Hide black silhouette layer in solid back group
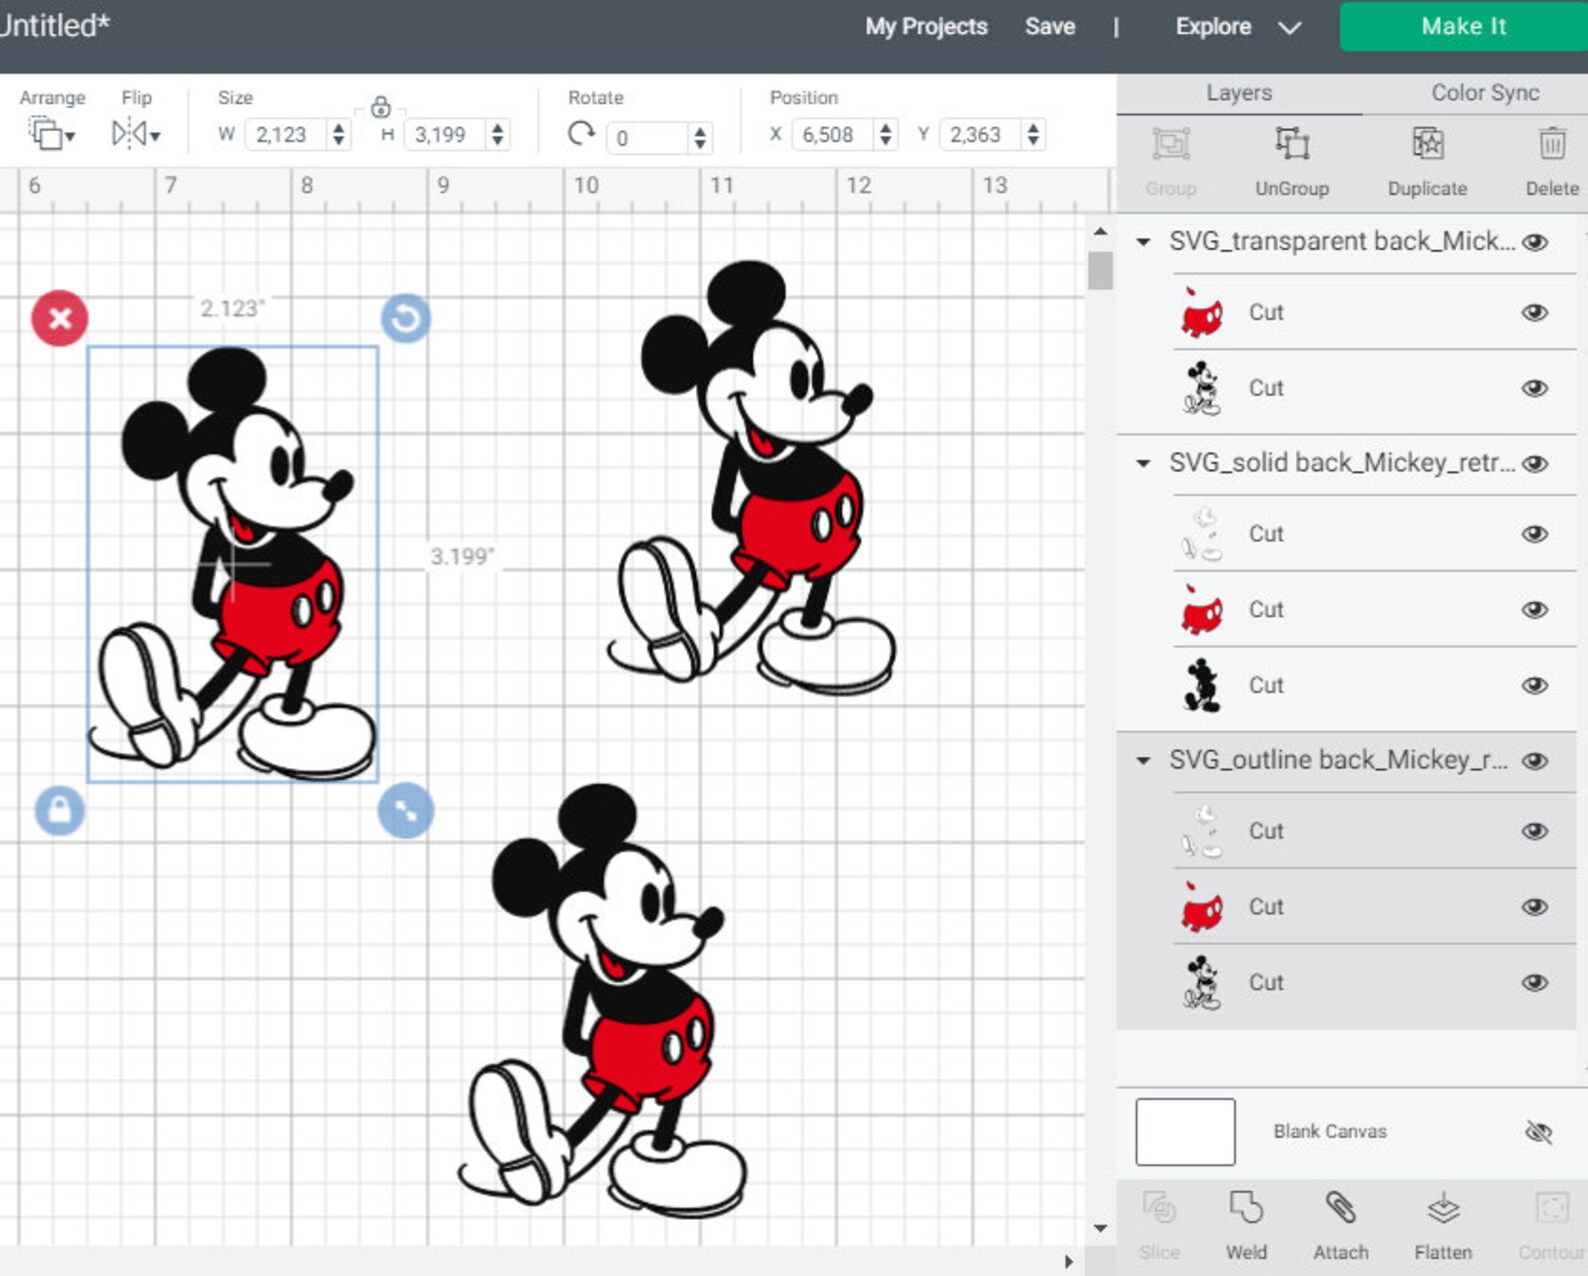This screenshot has width=1588, height=1276. (1535, 686)
